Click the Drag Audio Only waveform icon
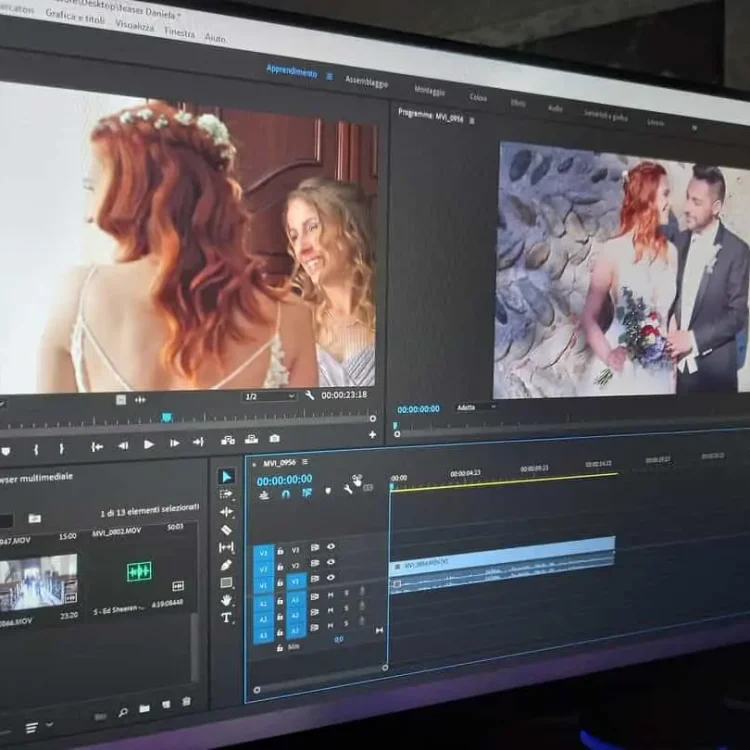 [140, 399]
